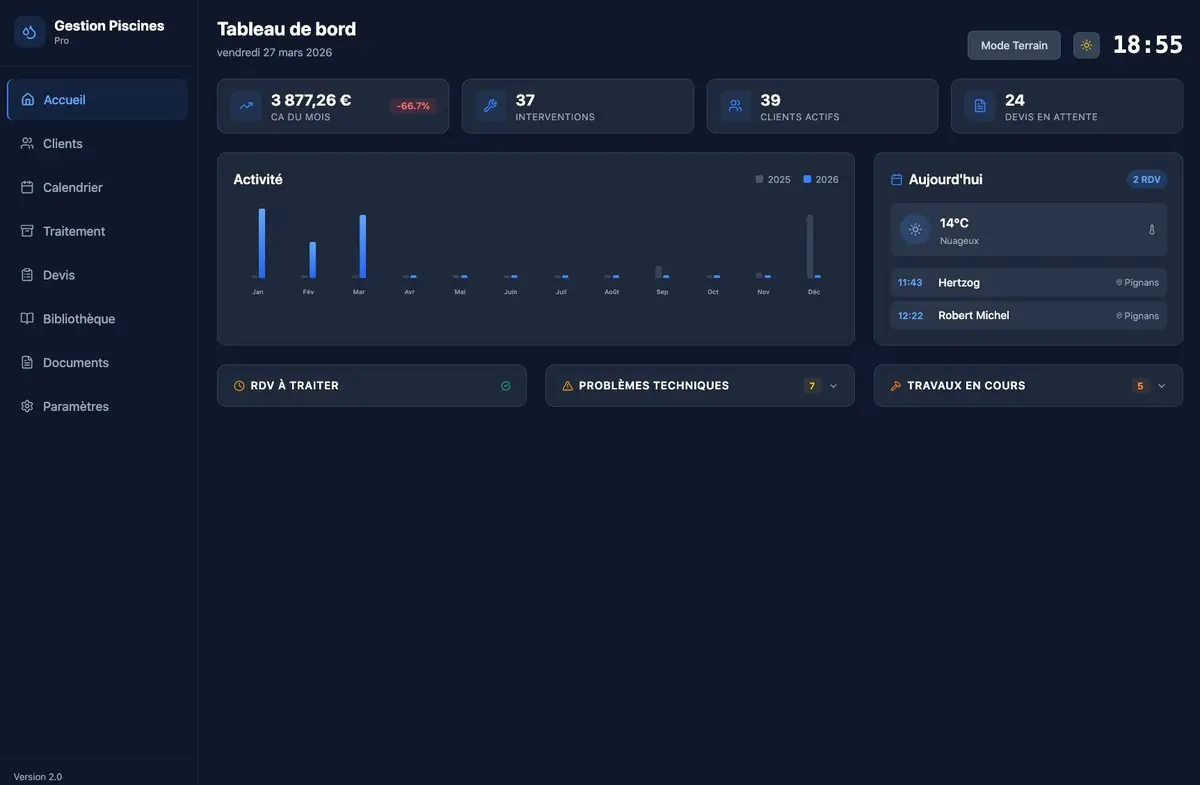Click the -66.7% variation badge
This screenshot has width=1200, height=785.
[x=413, y=106]
